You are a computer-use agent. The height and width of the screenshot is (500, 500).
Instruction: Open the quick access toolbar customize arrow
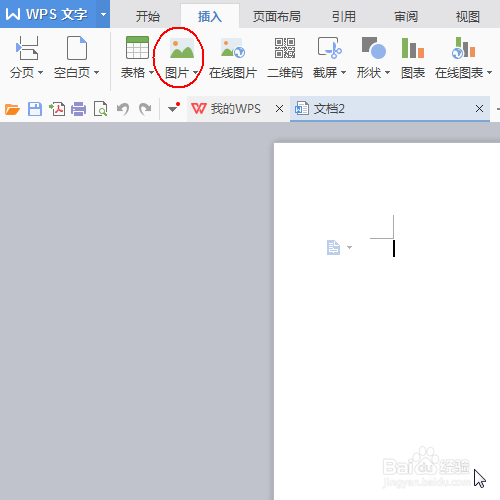[174, 108]
